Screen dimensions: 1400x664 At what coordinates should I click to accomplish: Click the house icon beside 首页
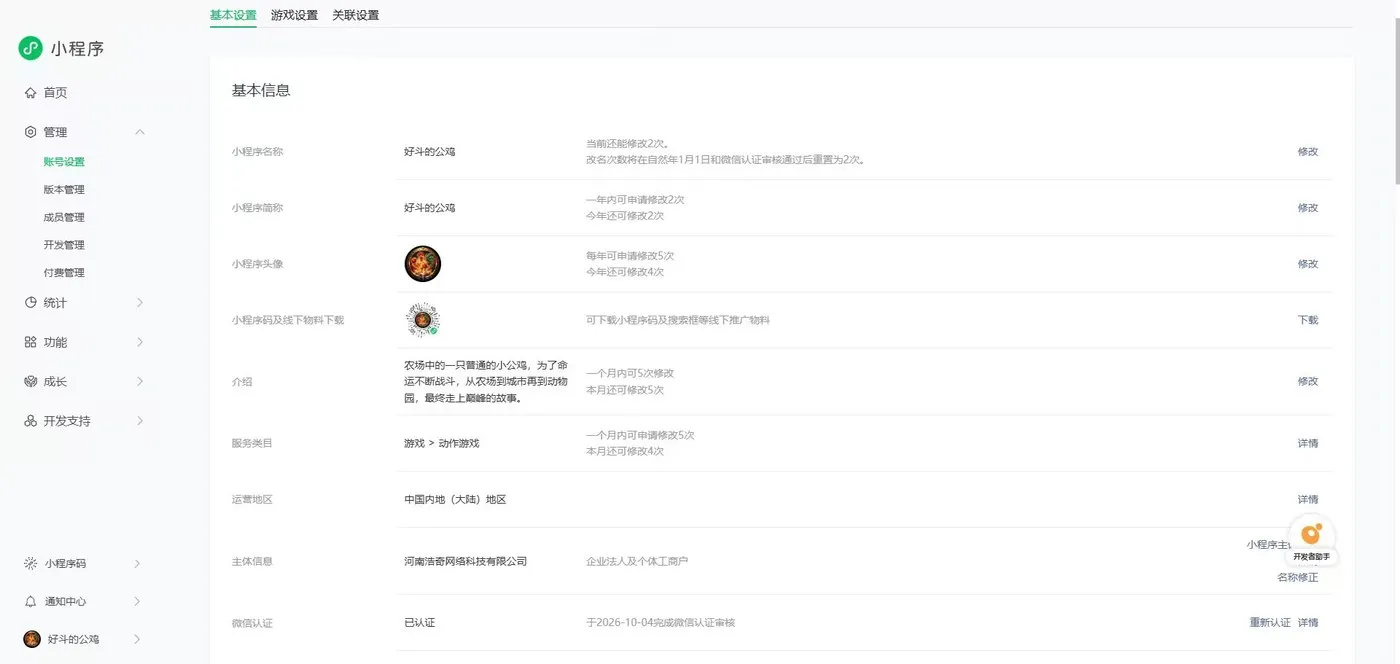coord(30,93)
